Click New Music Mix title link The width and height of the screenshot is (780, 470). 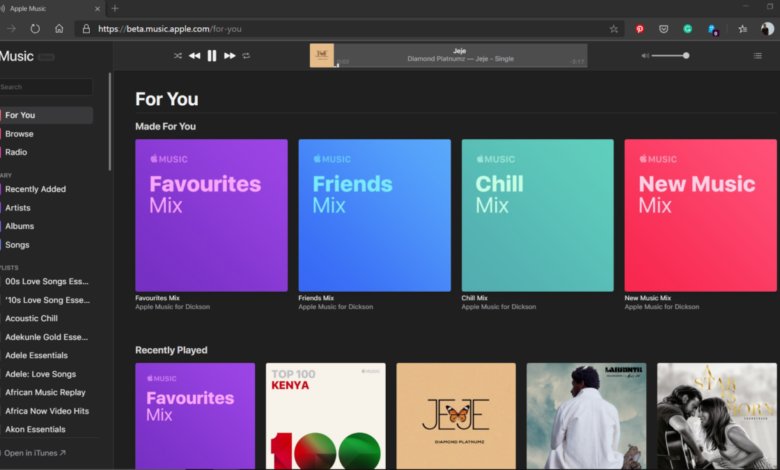pos(648,298)
